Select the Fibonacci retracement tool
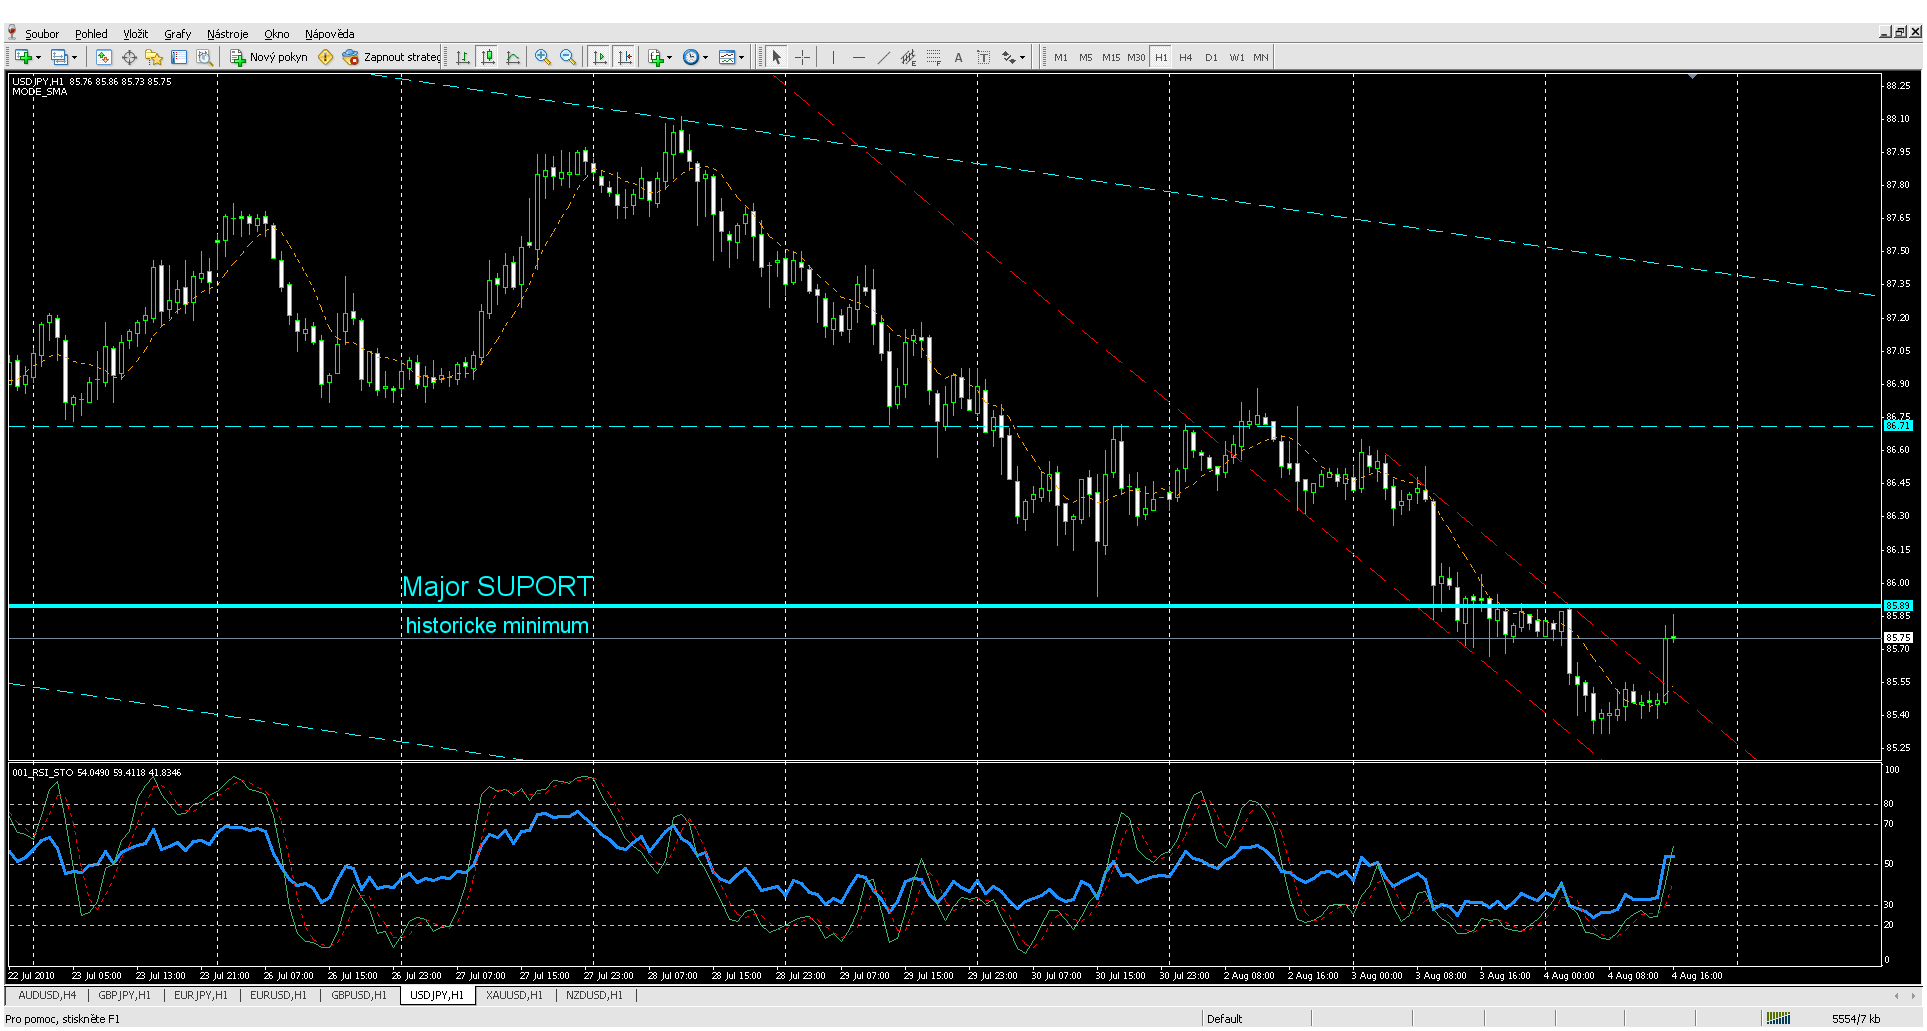 tap(933, 57)
